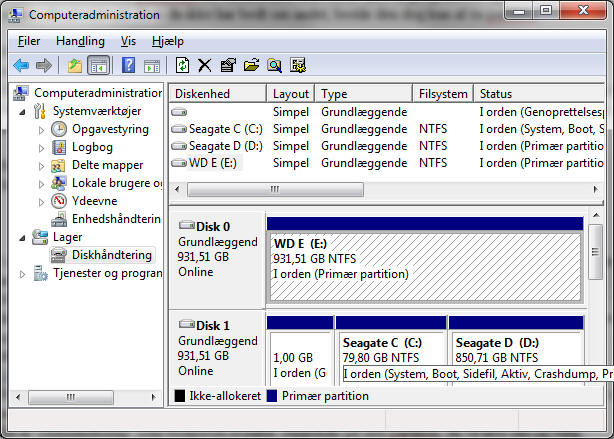Click the Disk 0 drive icon
The image size is (614, 439).
pos(187,225)
